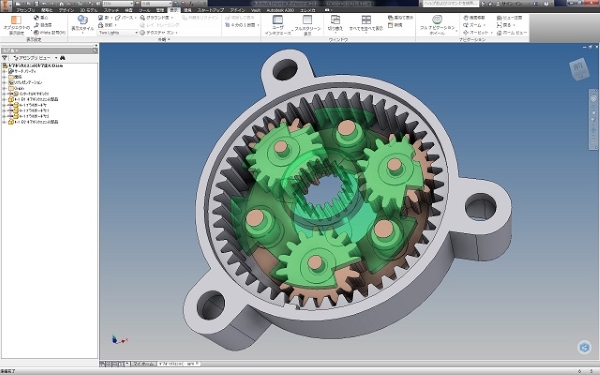Image resolution: width=600 pixels, height=375 pixels.
Task: Open the Assembly View (アセンブリ ビュー) dropdown
Action: (x=35, y=58)
